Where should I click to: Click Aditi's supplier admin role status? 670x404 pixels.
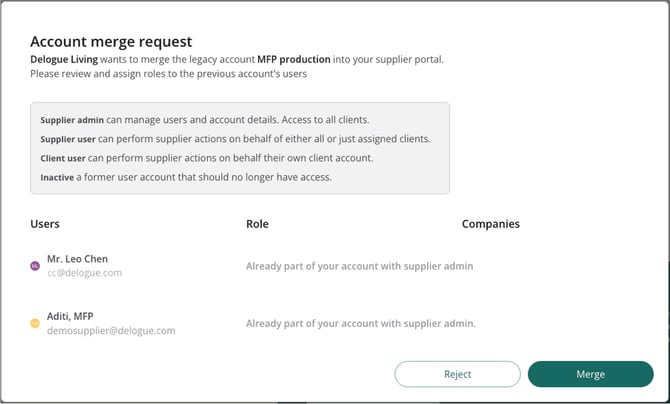pos(360,323)
